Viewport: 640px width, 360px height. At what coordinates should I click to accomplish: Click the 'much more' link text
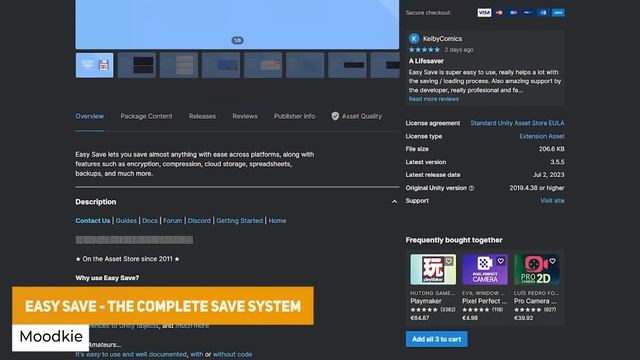point(192,326)
